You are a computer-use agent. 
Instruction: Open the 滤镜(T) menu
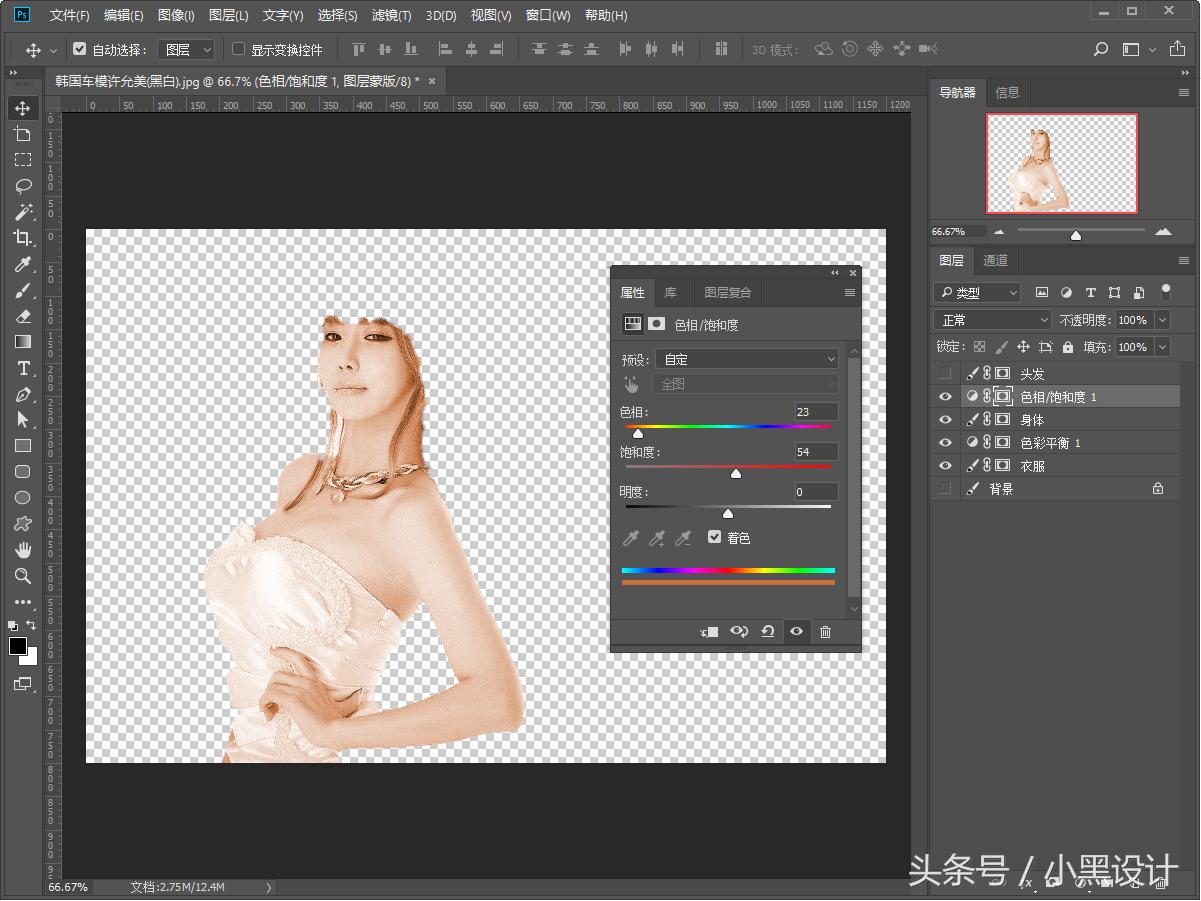(x=391, y=15)
